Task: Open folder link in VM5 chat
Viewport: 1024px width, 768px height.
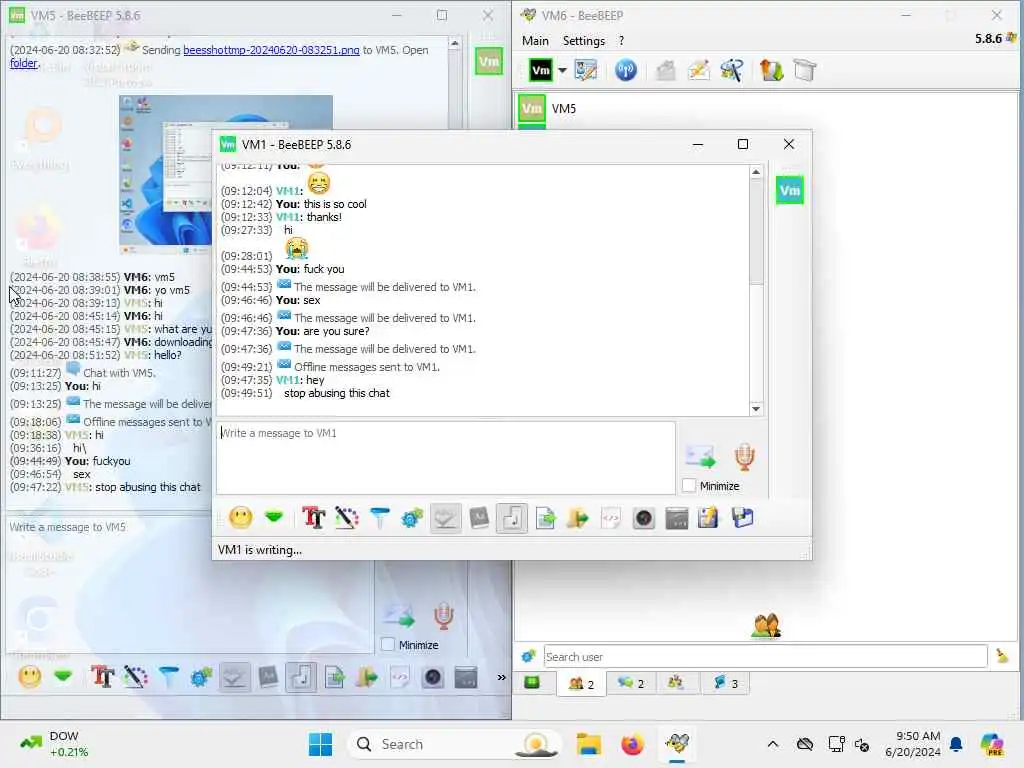Action: coord(24,63)
